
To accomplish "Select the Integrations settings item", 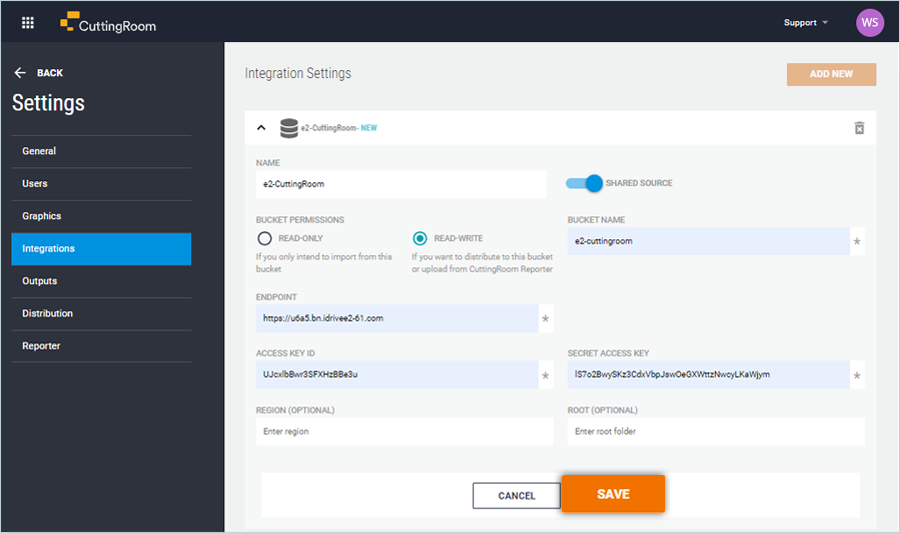I will [x=101, y=249].
